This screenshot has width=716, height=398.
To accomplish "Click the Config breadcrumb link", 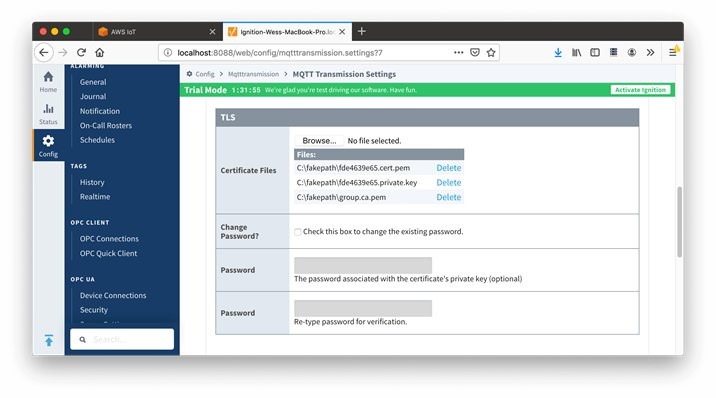I will [x=205, y=74].
